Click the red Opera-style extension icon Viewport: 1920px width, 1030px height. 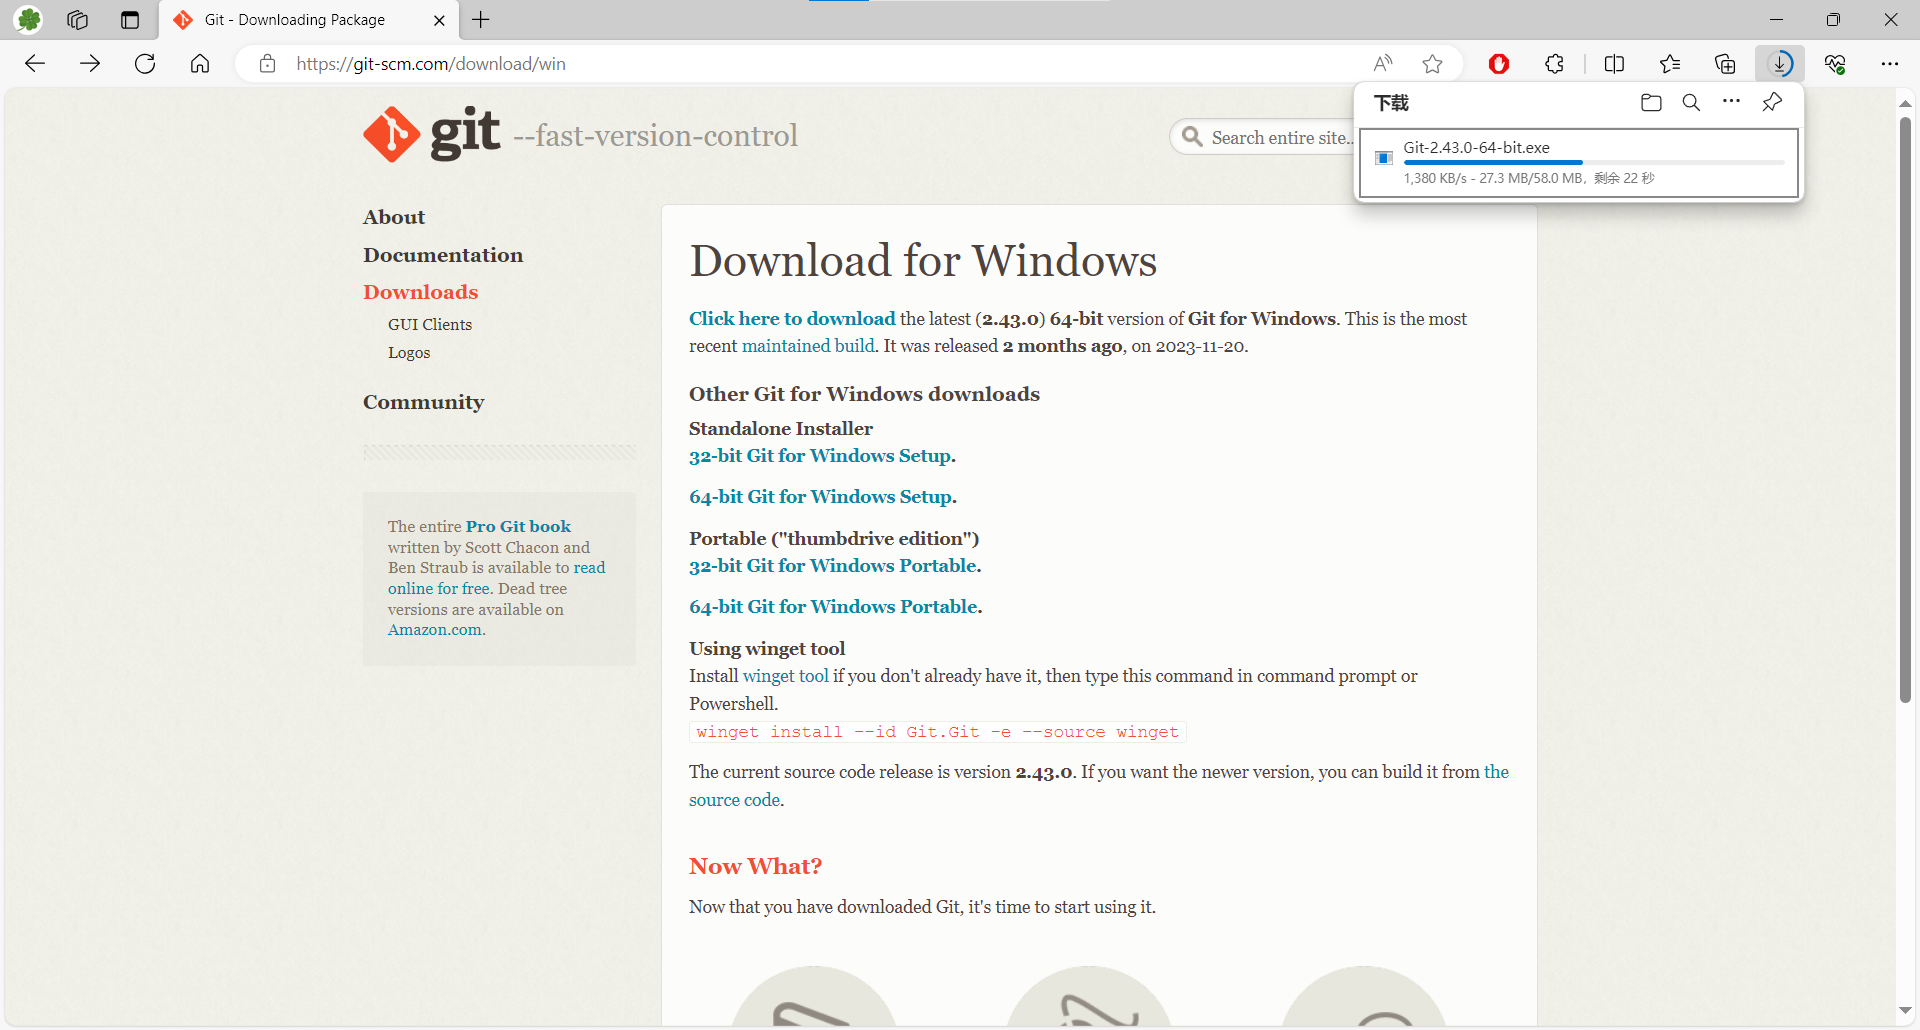(1498, 64)
